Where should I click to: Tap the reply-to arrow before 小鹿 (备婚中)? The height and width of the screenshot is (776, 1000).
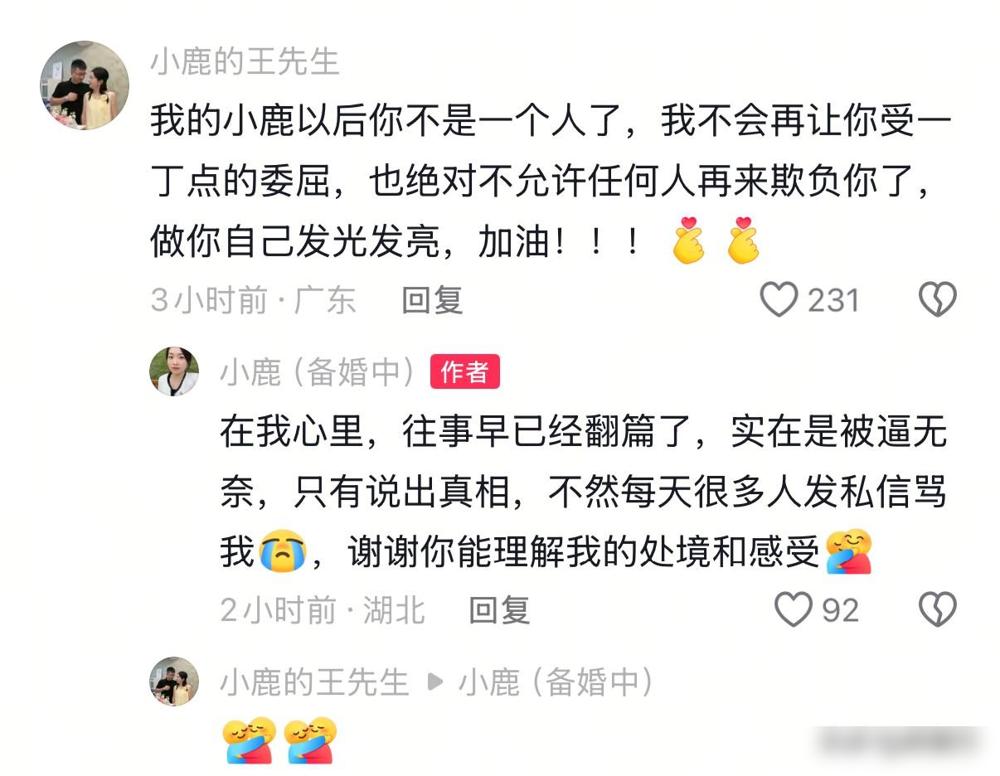pos(435,682)
